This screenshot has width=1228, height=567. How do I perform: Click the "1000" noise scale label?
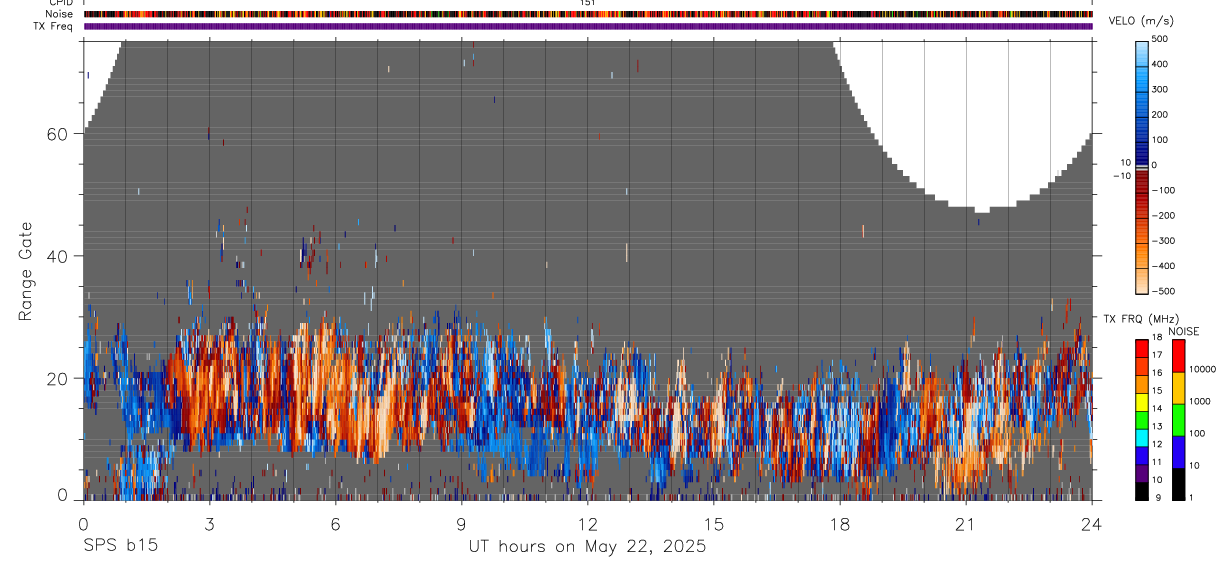(x=1200, y=402)
